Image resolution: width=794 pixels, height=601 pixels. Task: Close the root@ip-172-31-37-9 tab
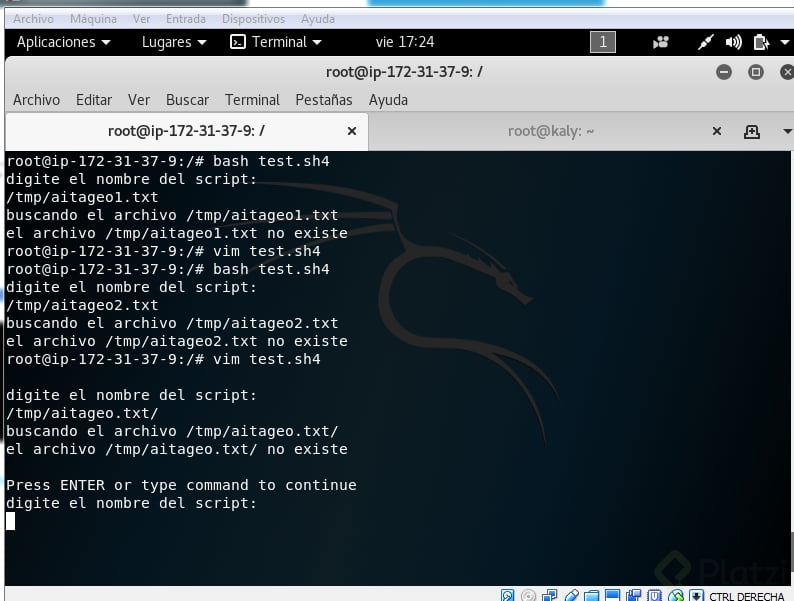click(x=351, y=132)
